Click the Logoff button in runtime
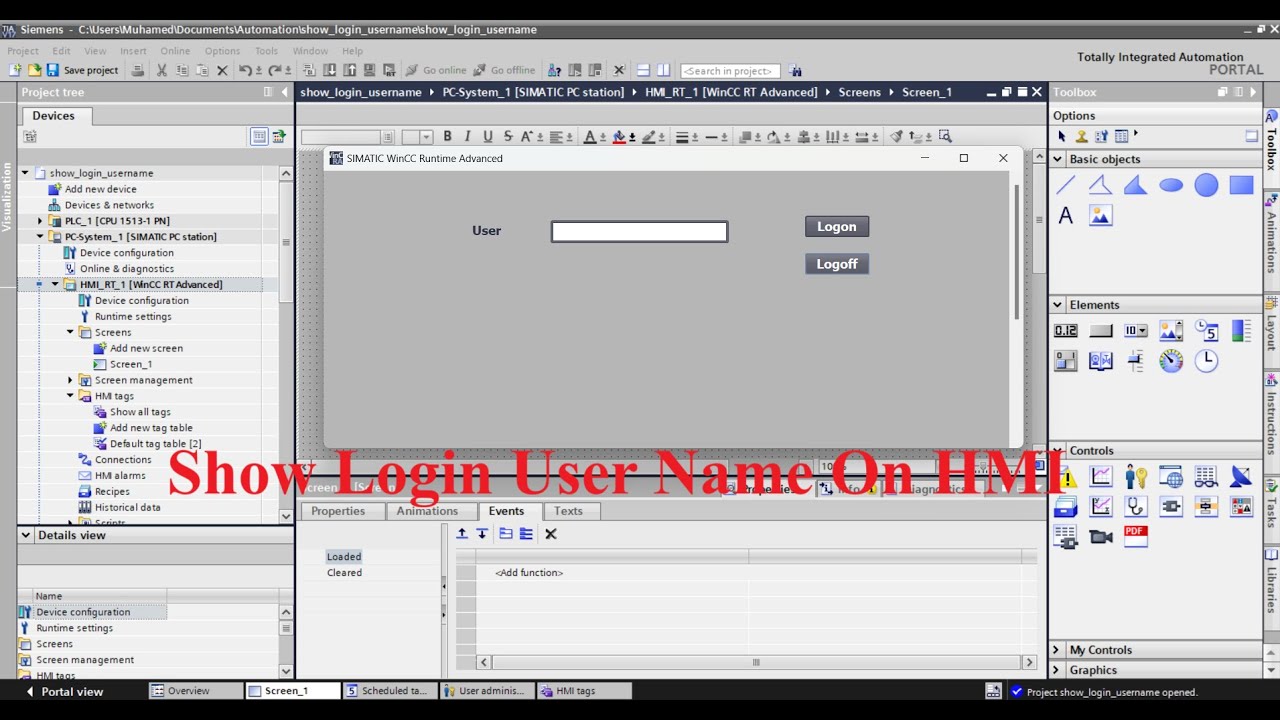 tap(837, 264)
